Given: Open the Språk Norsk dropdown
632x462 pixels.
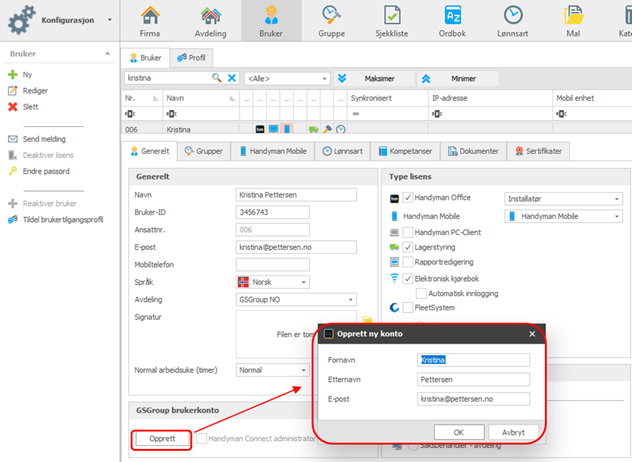Looking at the screenshot, I should 272,282.
